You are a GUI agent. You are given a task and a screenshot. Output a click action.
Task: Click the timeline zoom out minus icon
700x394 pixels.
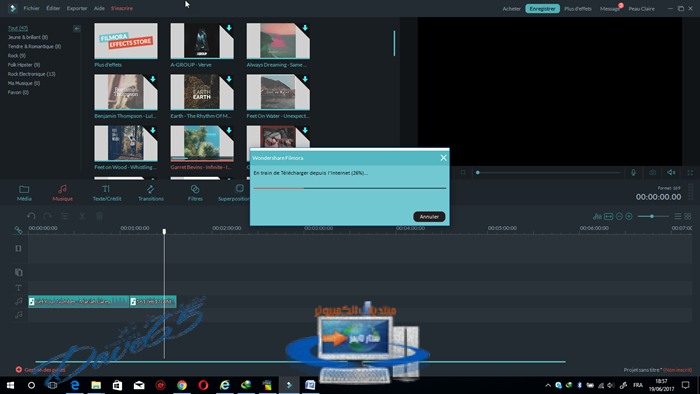coord(619,216)
